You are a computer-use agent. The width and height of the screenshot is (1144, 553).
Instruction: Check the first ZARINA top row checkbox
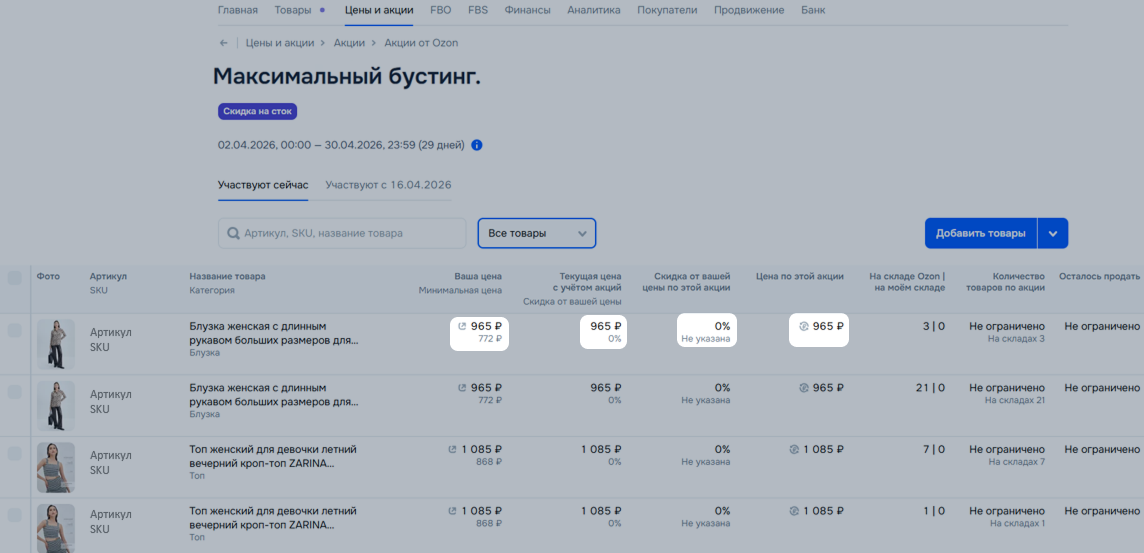coord(15,454)
